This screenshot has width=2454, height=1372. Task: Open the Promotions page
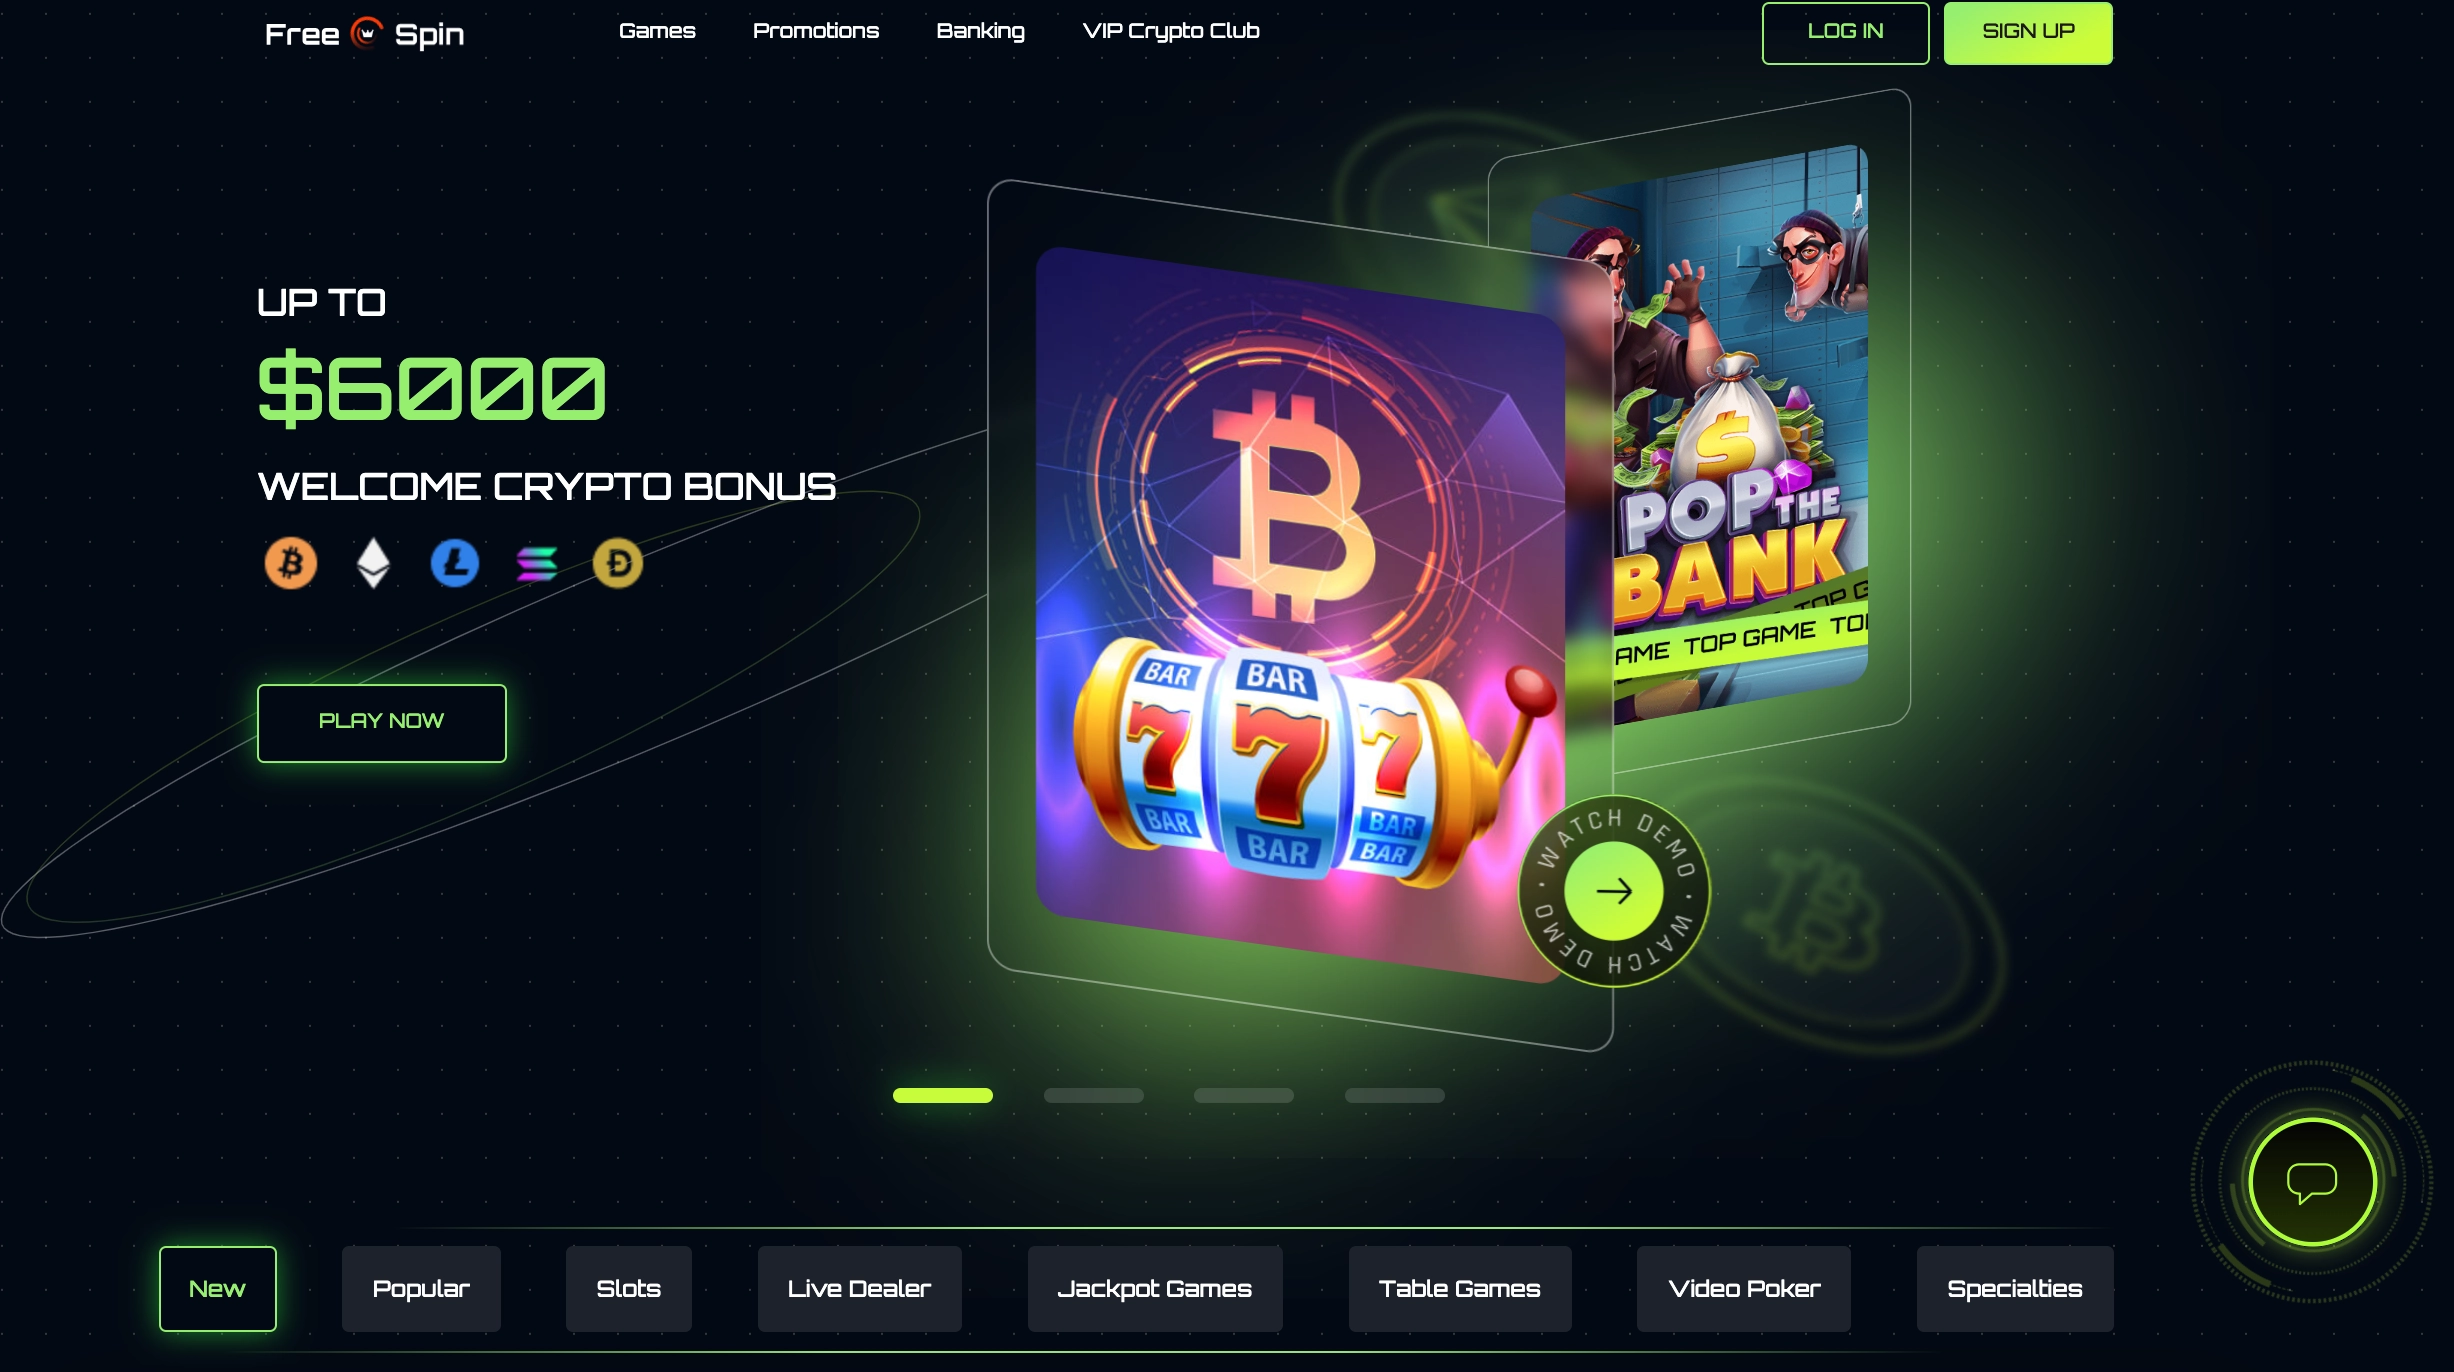tap(816, 31)
